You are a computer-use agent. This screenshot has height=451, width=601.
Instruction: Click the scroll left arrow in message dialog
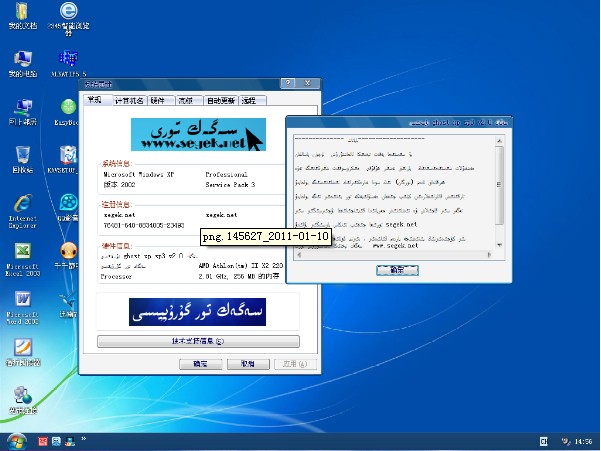(300, 254)
